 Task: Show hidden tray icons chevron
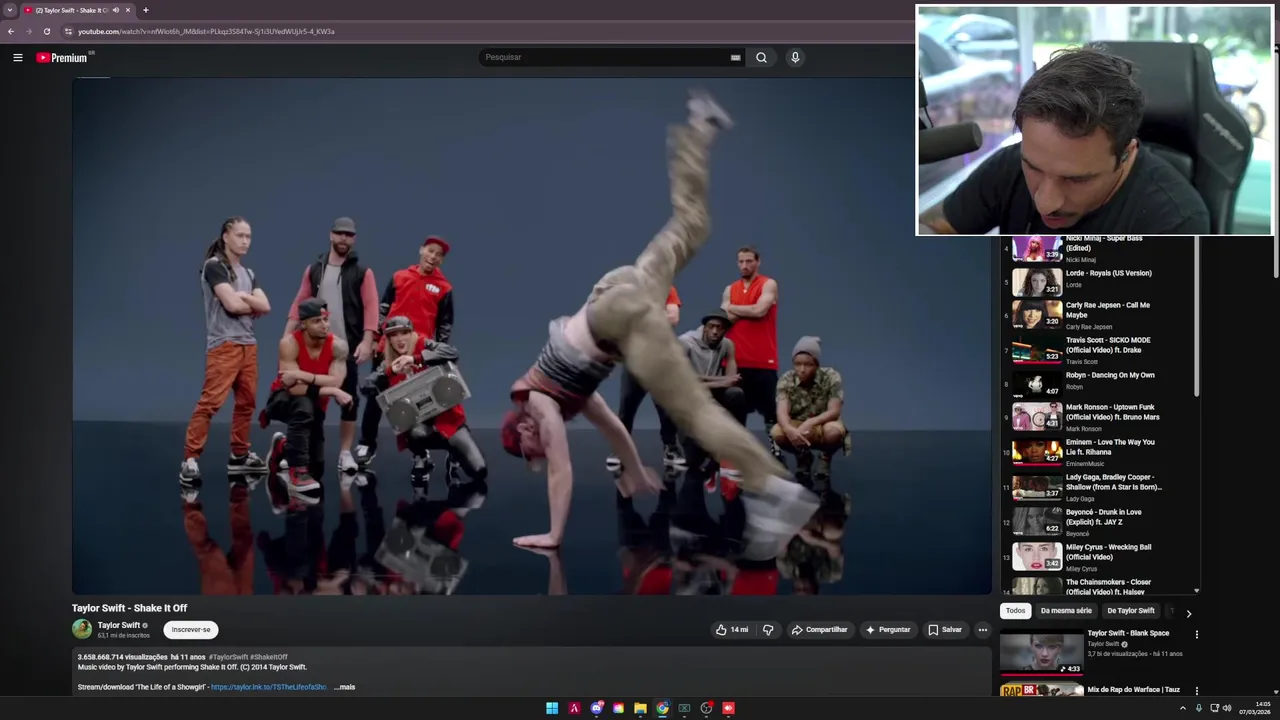click(1182, 708)
